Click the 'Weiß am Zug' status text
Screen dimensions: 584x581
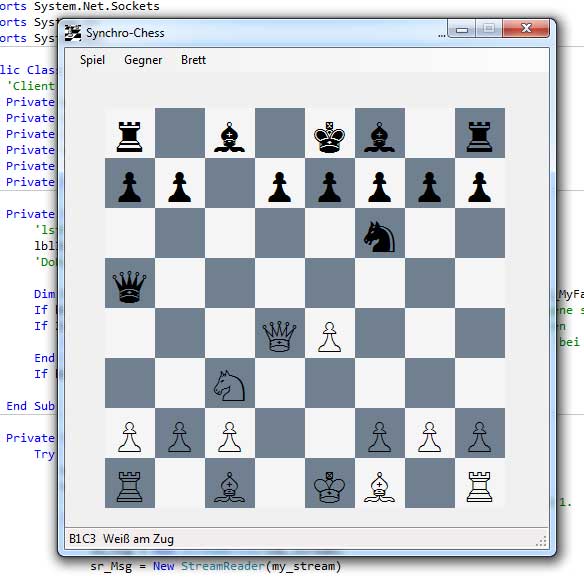138,539
